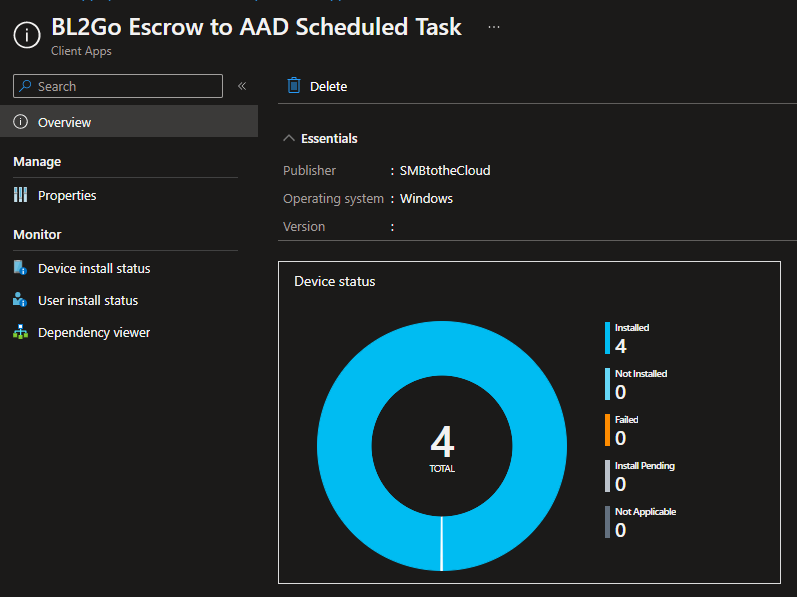Click the Properties bars icon in sidebar

point(20,195)
